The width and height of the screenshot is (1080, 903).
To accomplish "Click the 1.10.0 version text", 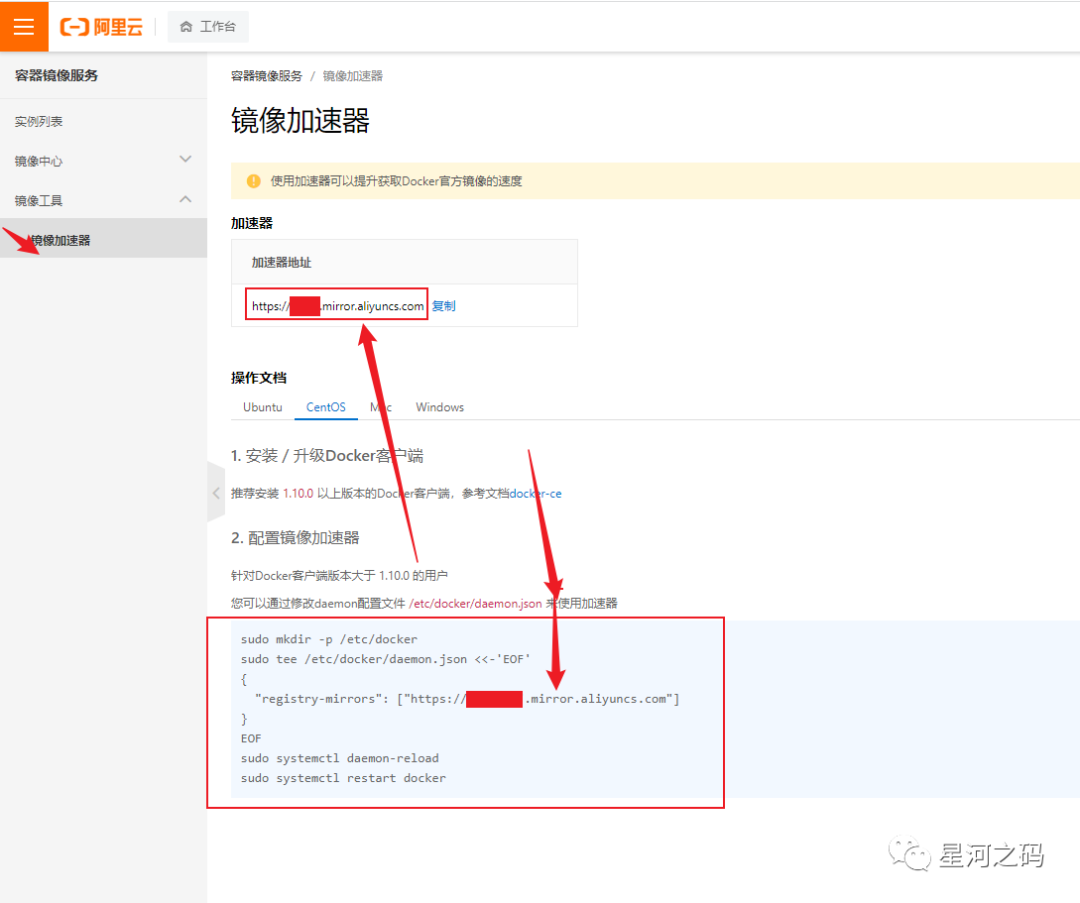I will point(298,493).
